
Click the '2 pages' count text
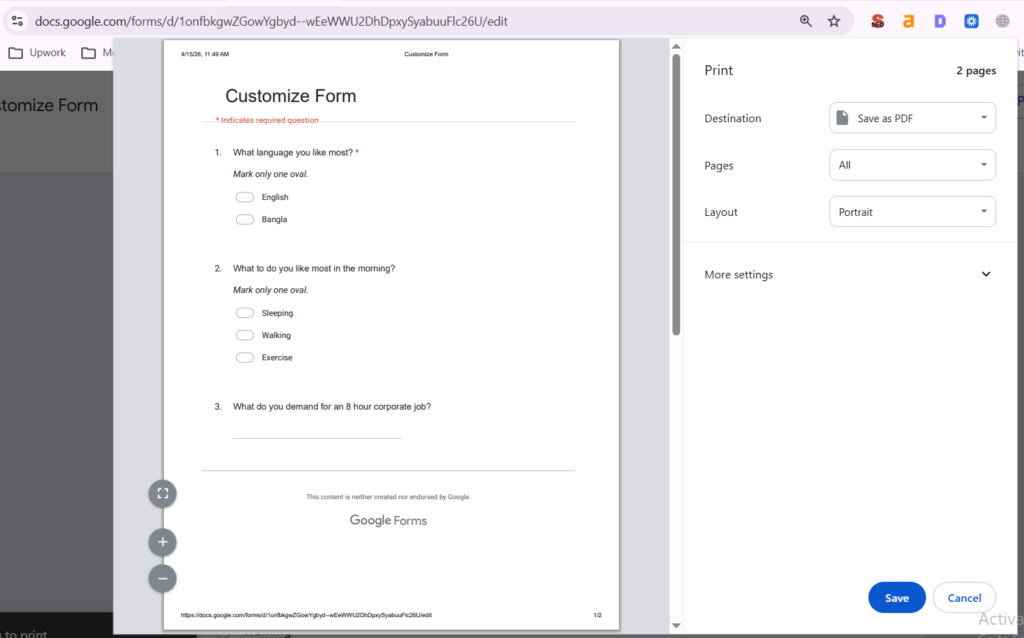(x=976, y=71)
